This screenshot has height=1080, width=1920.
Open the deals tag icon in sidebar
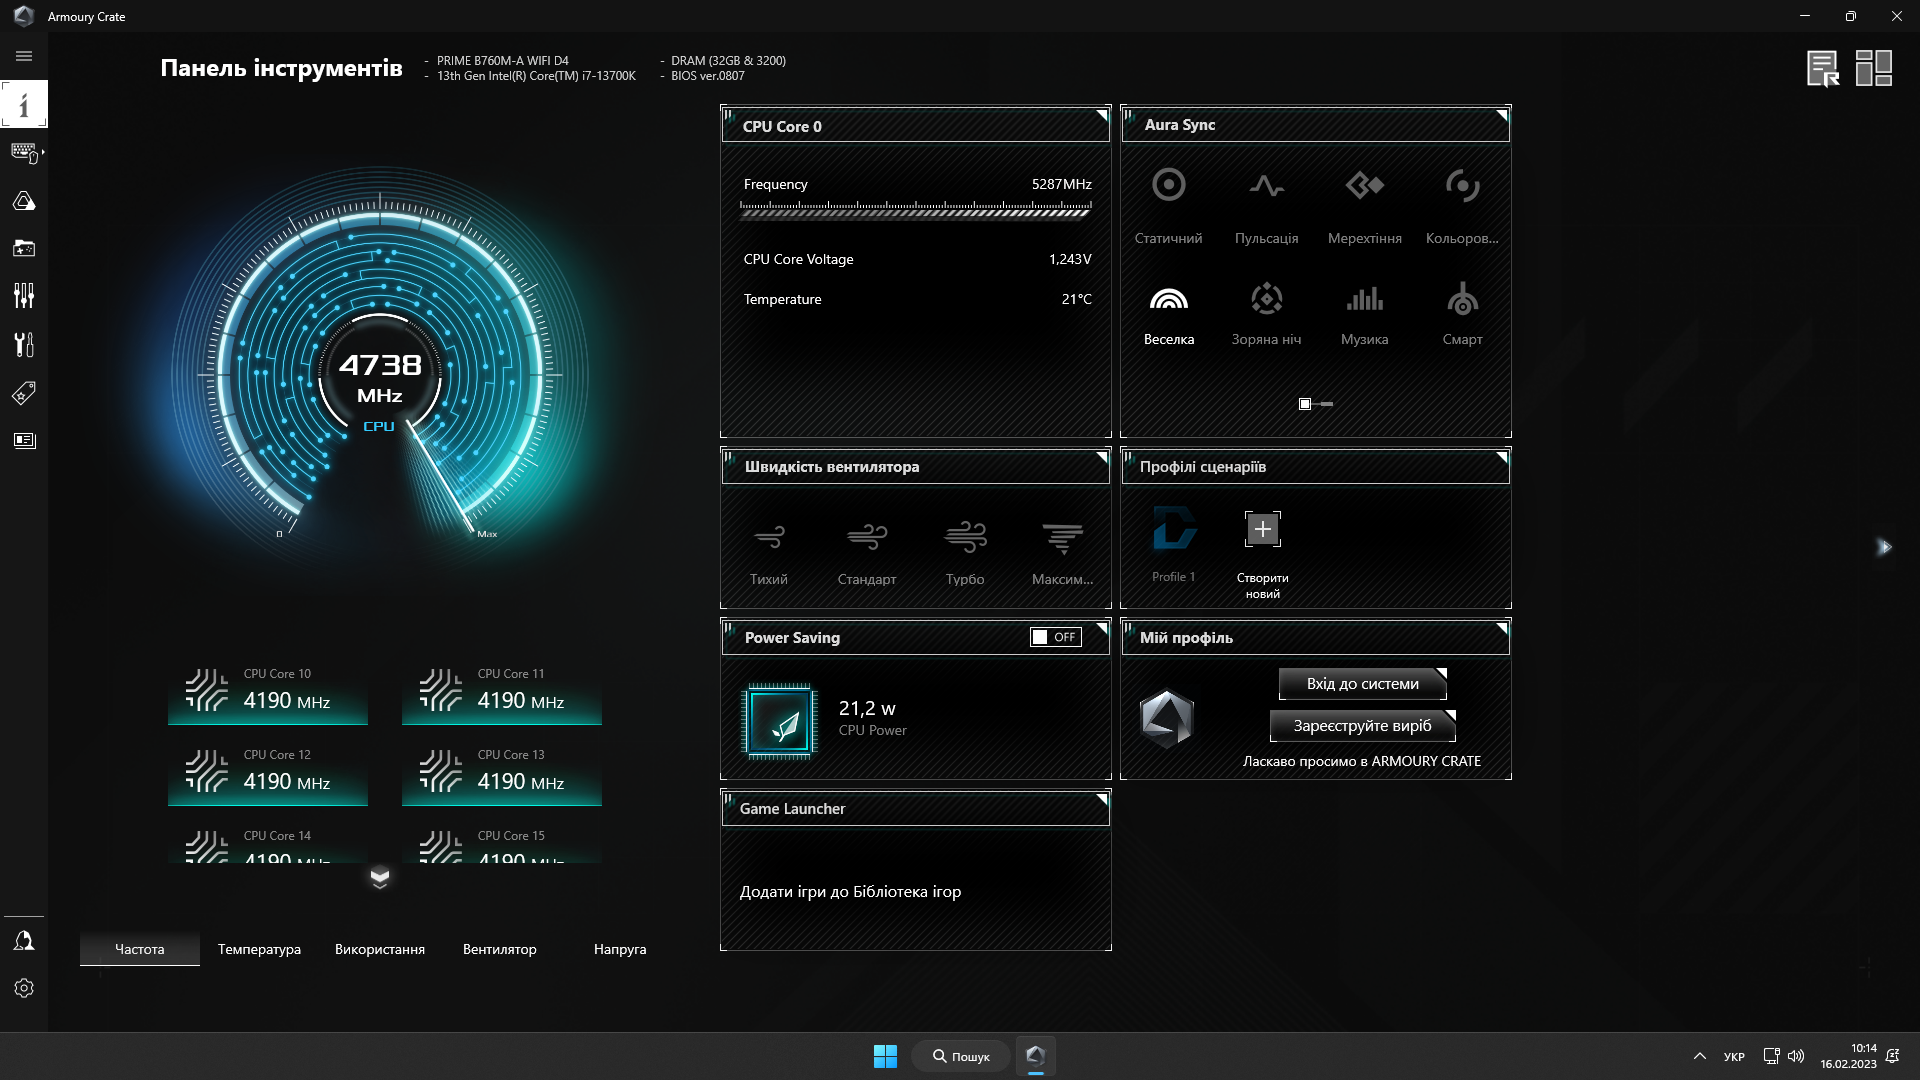(24, 393)
